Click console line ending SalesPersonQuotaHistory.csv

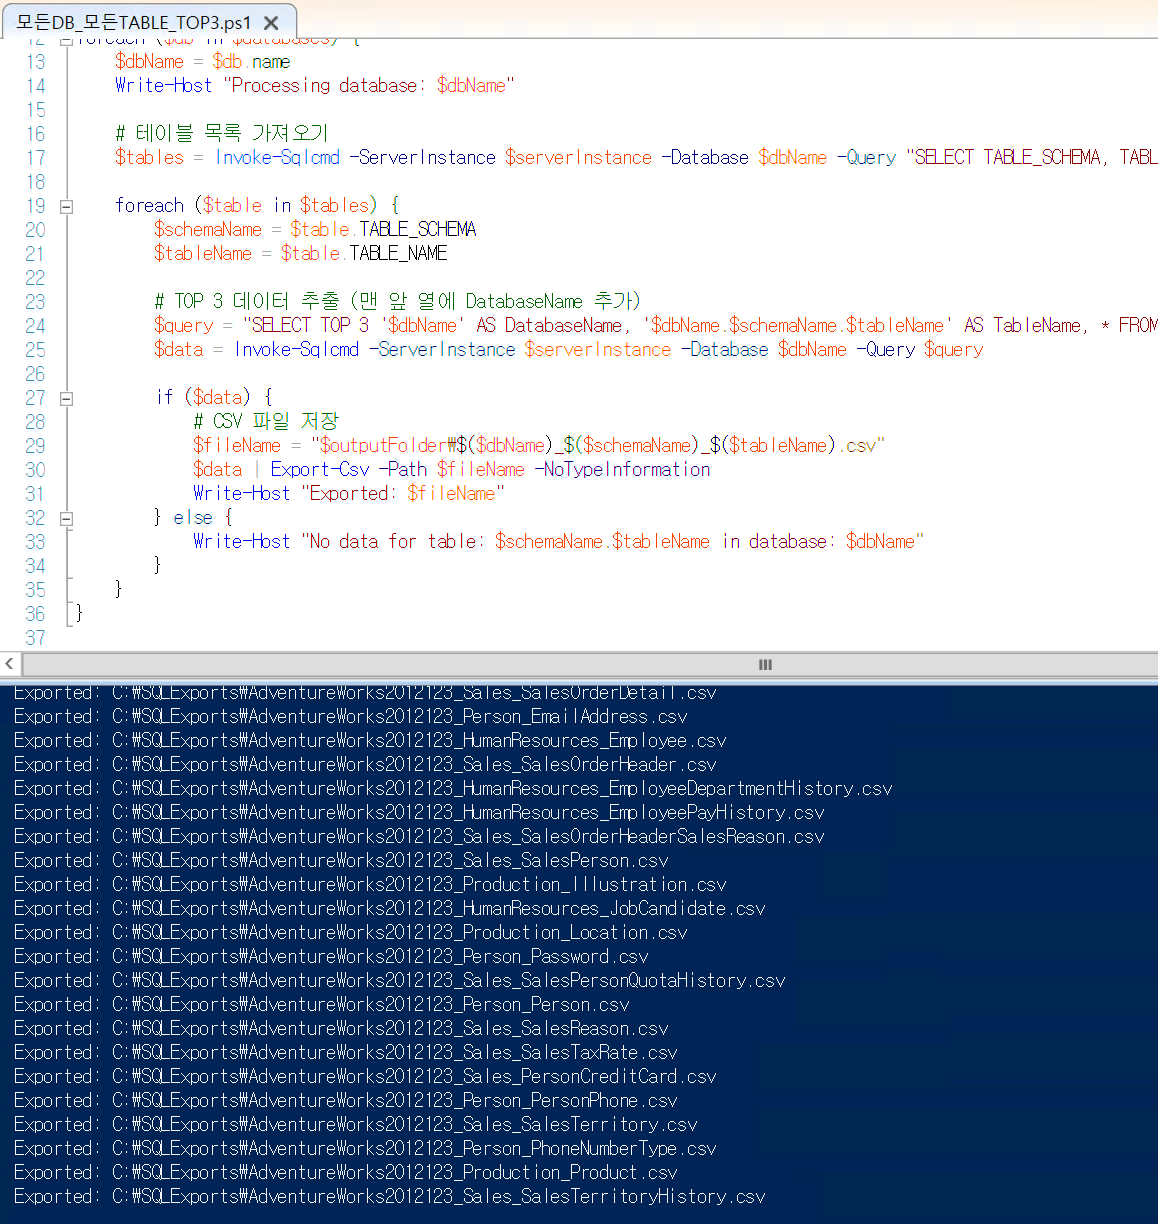click(x=399, y=980)
